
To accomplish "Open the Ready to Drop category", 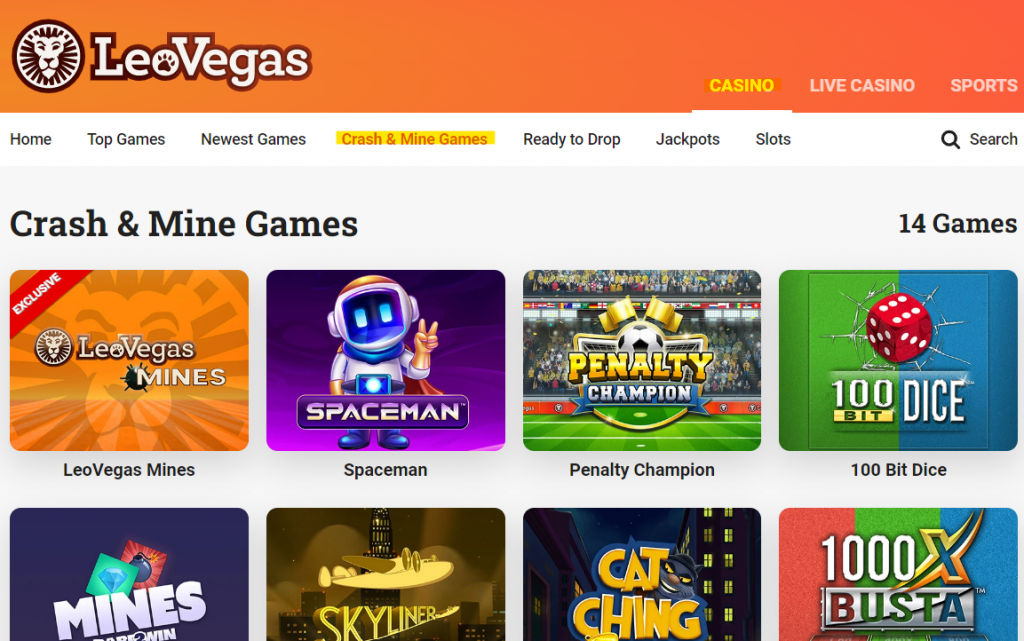I will [x=571, y=139].
